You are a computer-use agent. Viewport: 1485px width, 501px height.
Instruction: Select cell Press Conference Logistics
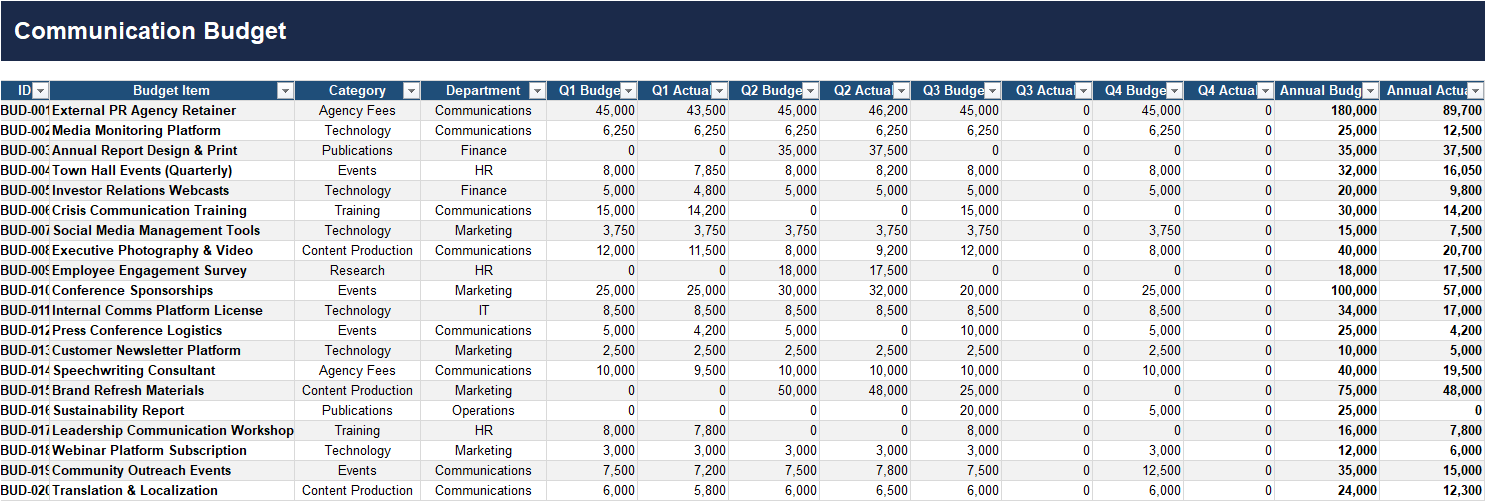[172, 331]
